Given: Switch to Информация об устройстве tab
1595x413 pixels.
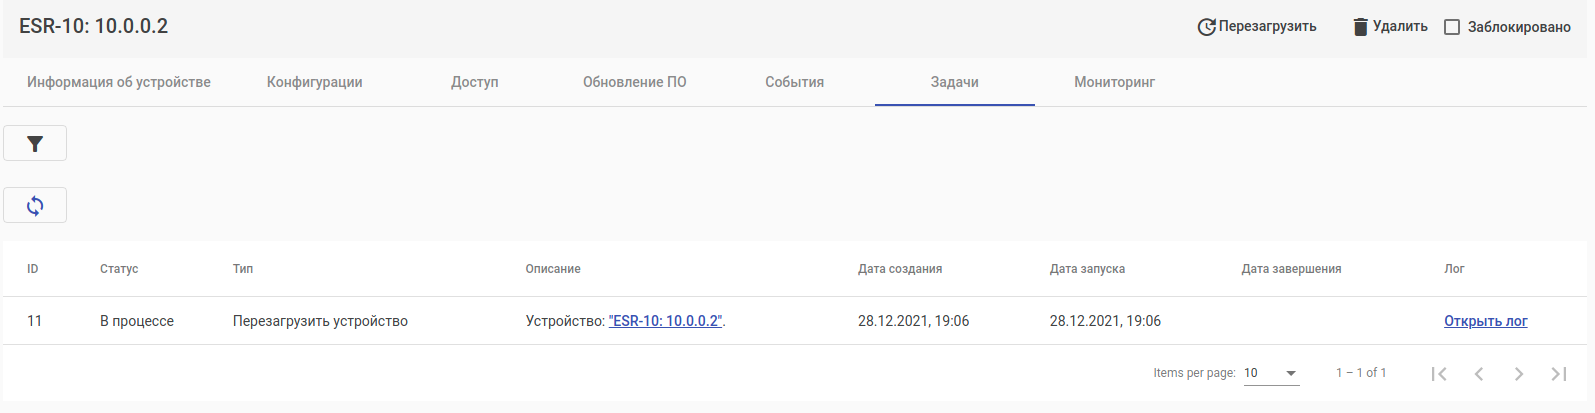Looking at the screenshot, I should pos(119,82).
